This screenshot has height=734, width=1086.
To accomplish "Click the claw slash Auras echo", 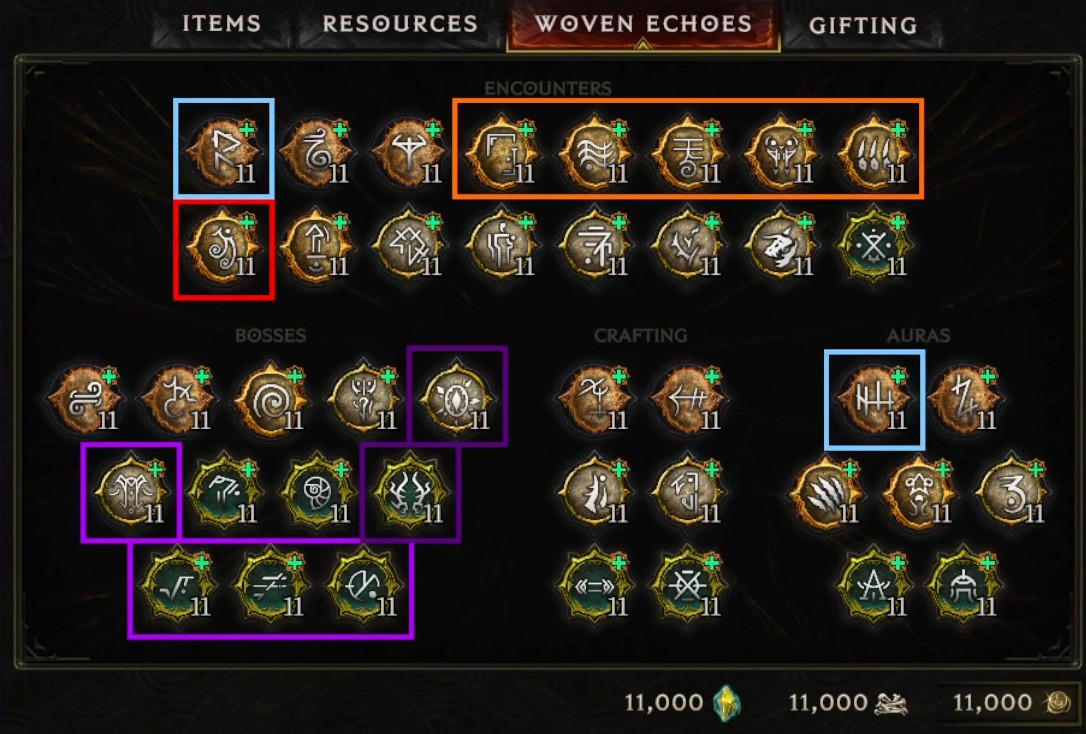I will [x=827, y=492].
